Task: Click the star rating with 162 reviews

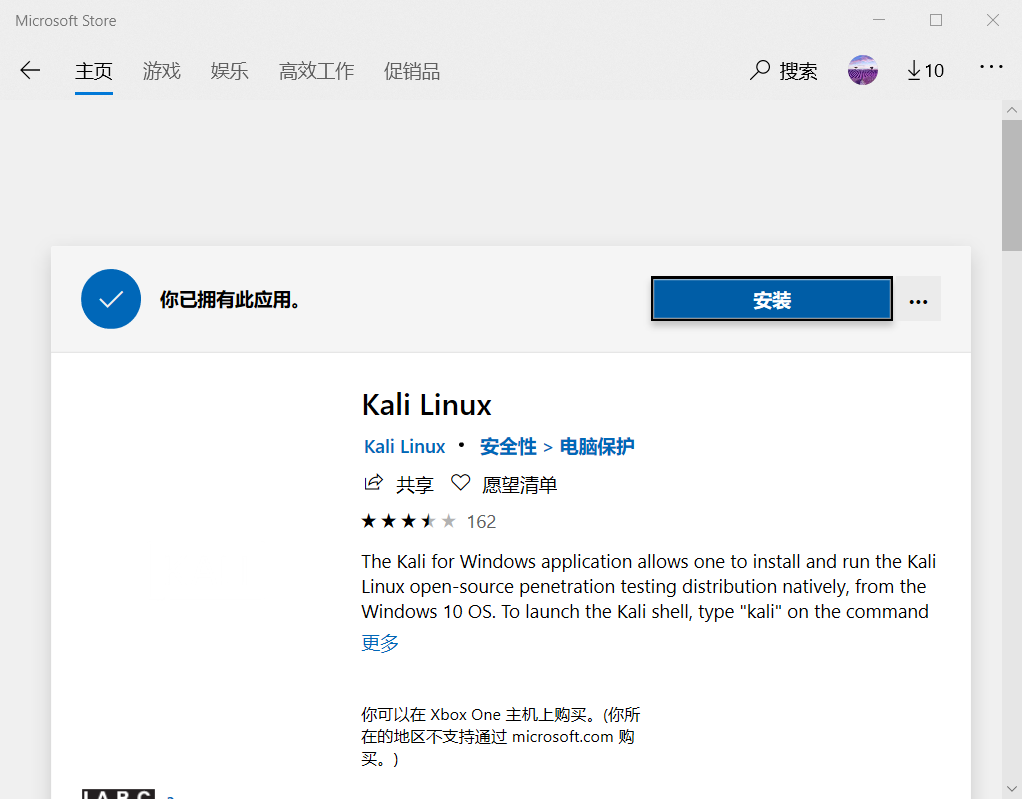Action: coord(429,521)
